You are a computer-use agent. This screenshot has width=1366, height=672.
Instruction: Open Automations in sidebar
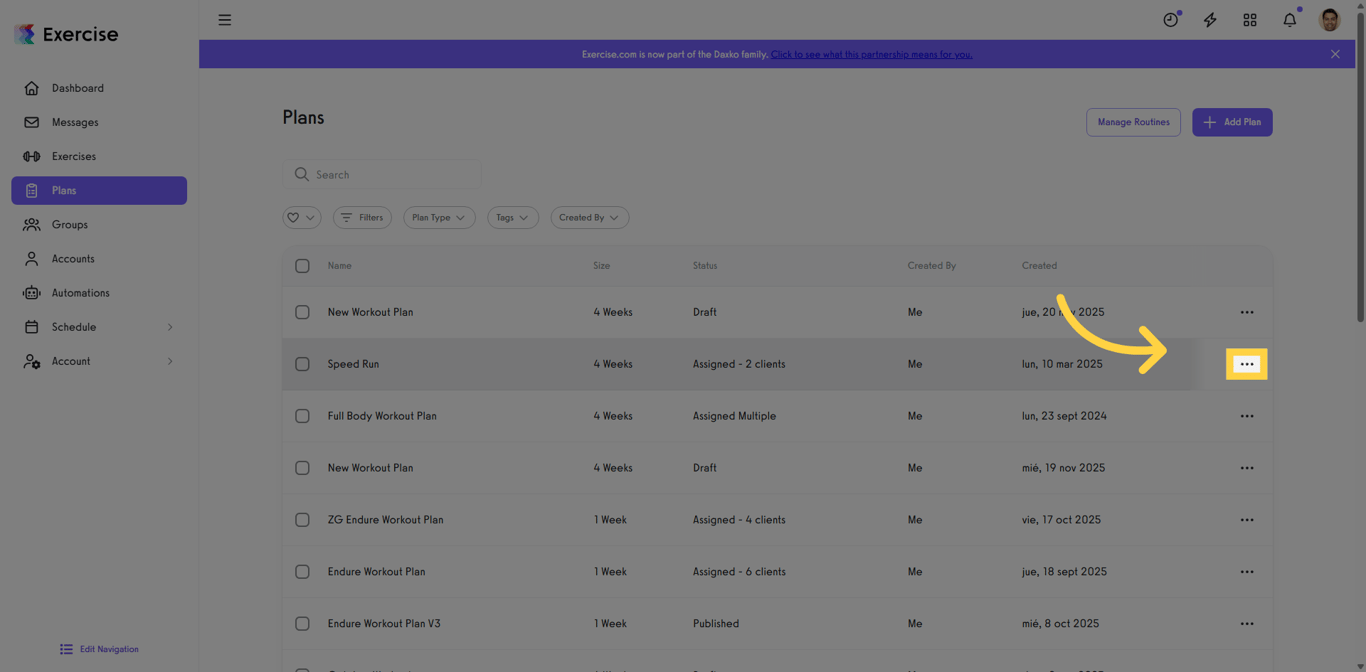pos(99,293)
